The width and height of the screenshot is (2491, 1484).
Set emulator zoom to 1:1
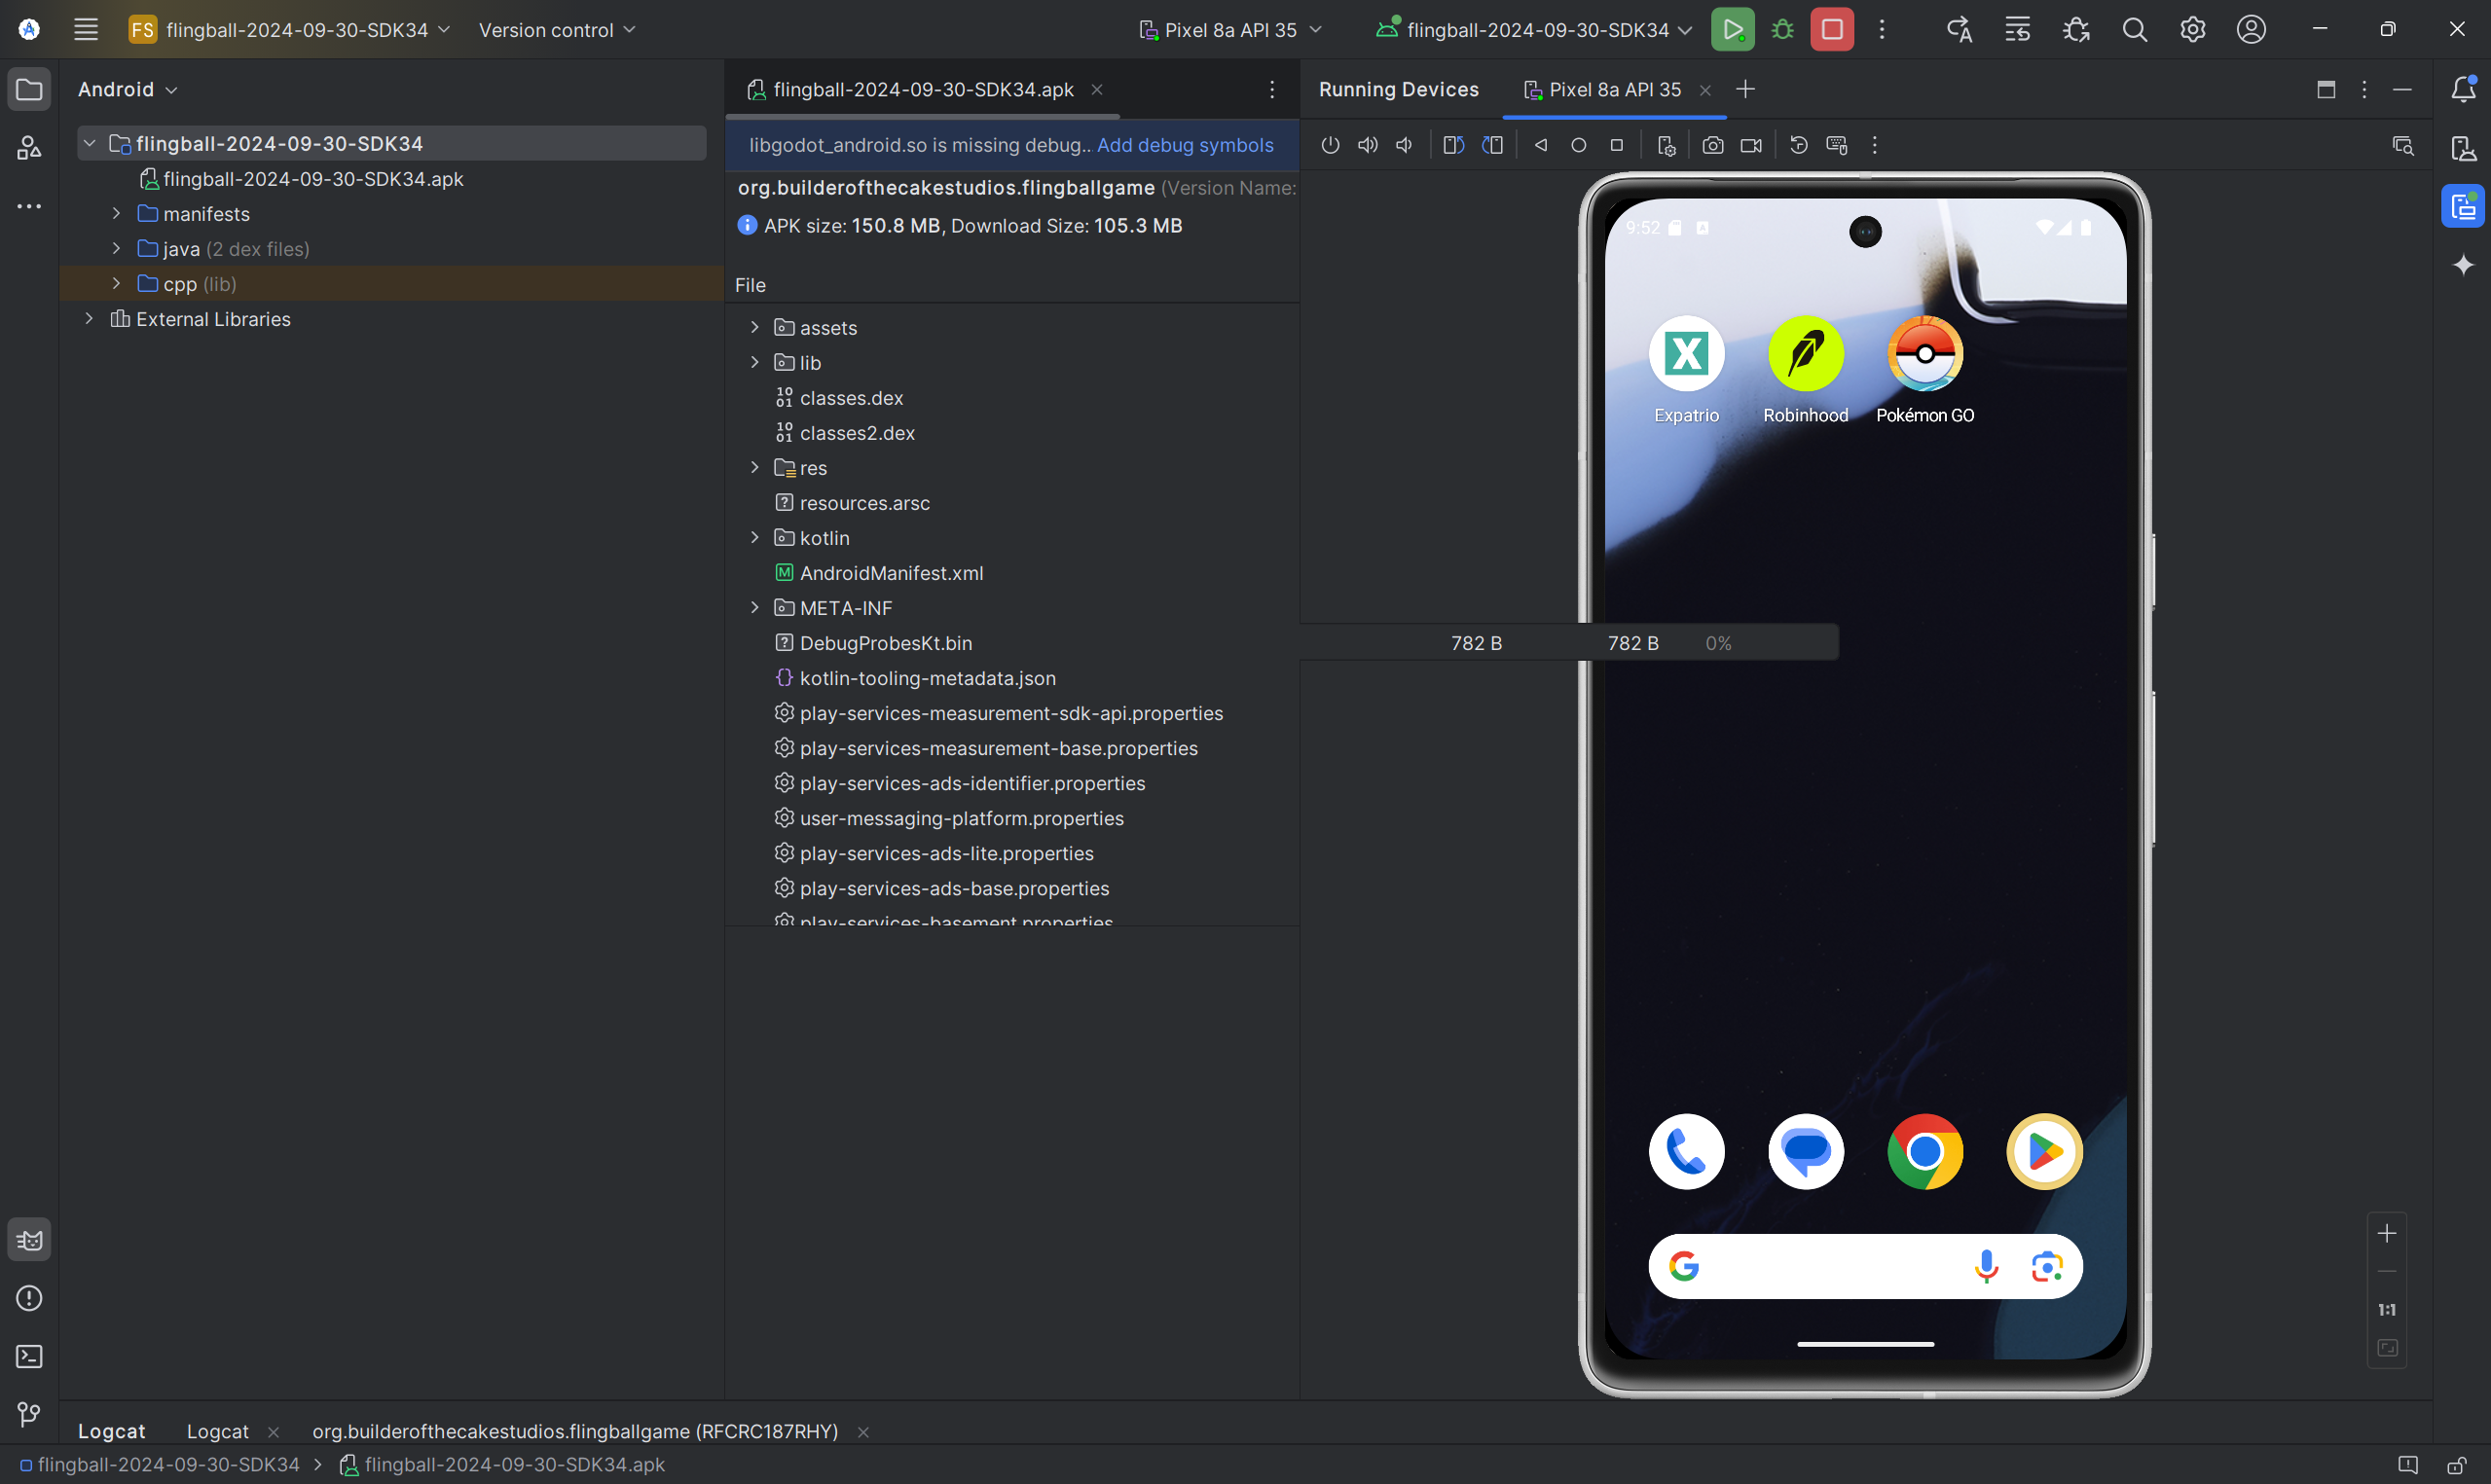point(2387,1310)
